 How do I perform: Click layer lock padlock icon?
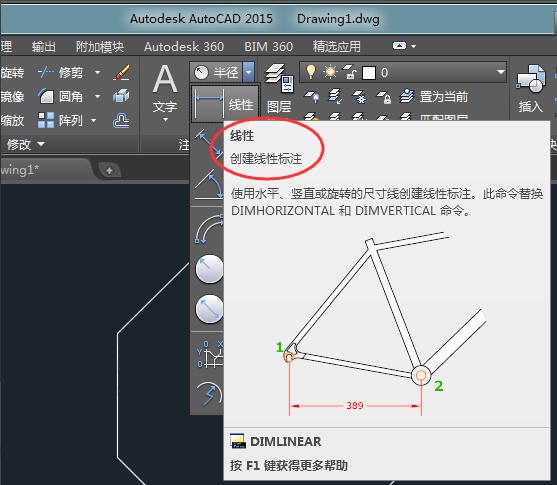pyautogui.click(x=384, y=96)
